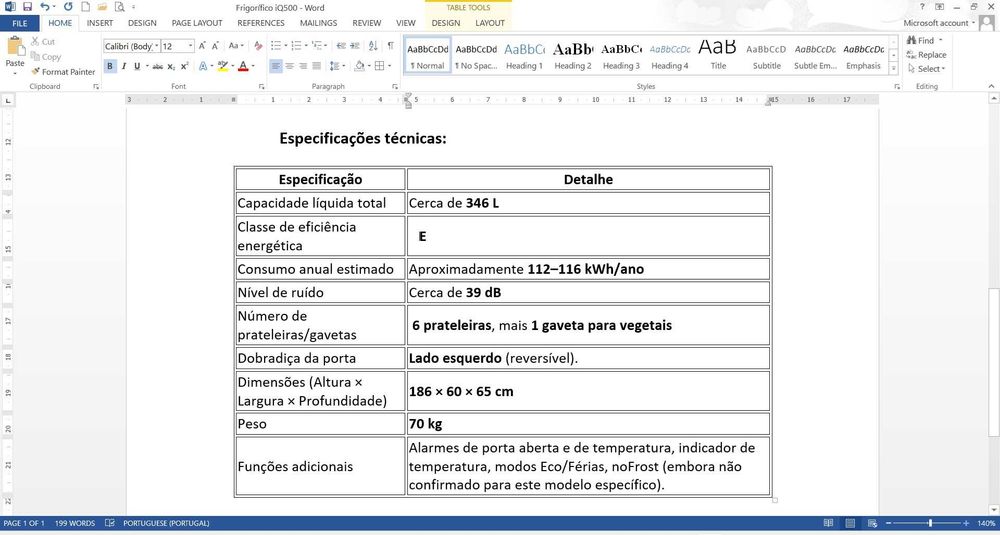Redo the last action
Viewport: 1000px width, 535px height.
point(68,7)
